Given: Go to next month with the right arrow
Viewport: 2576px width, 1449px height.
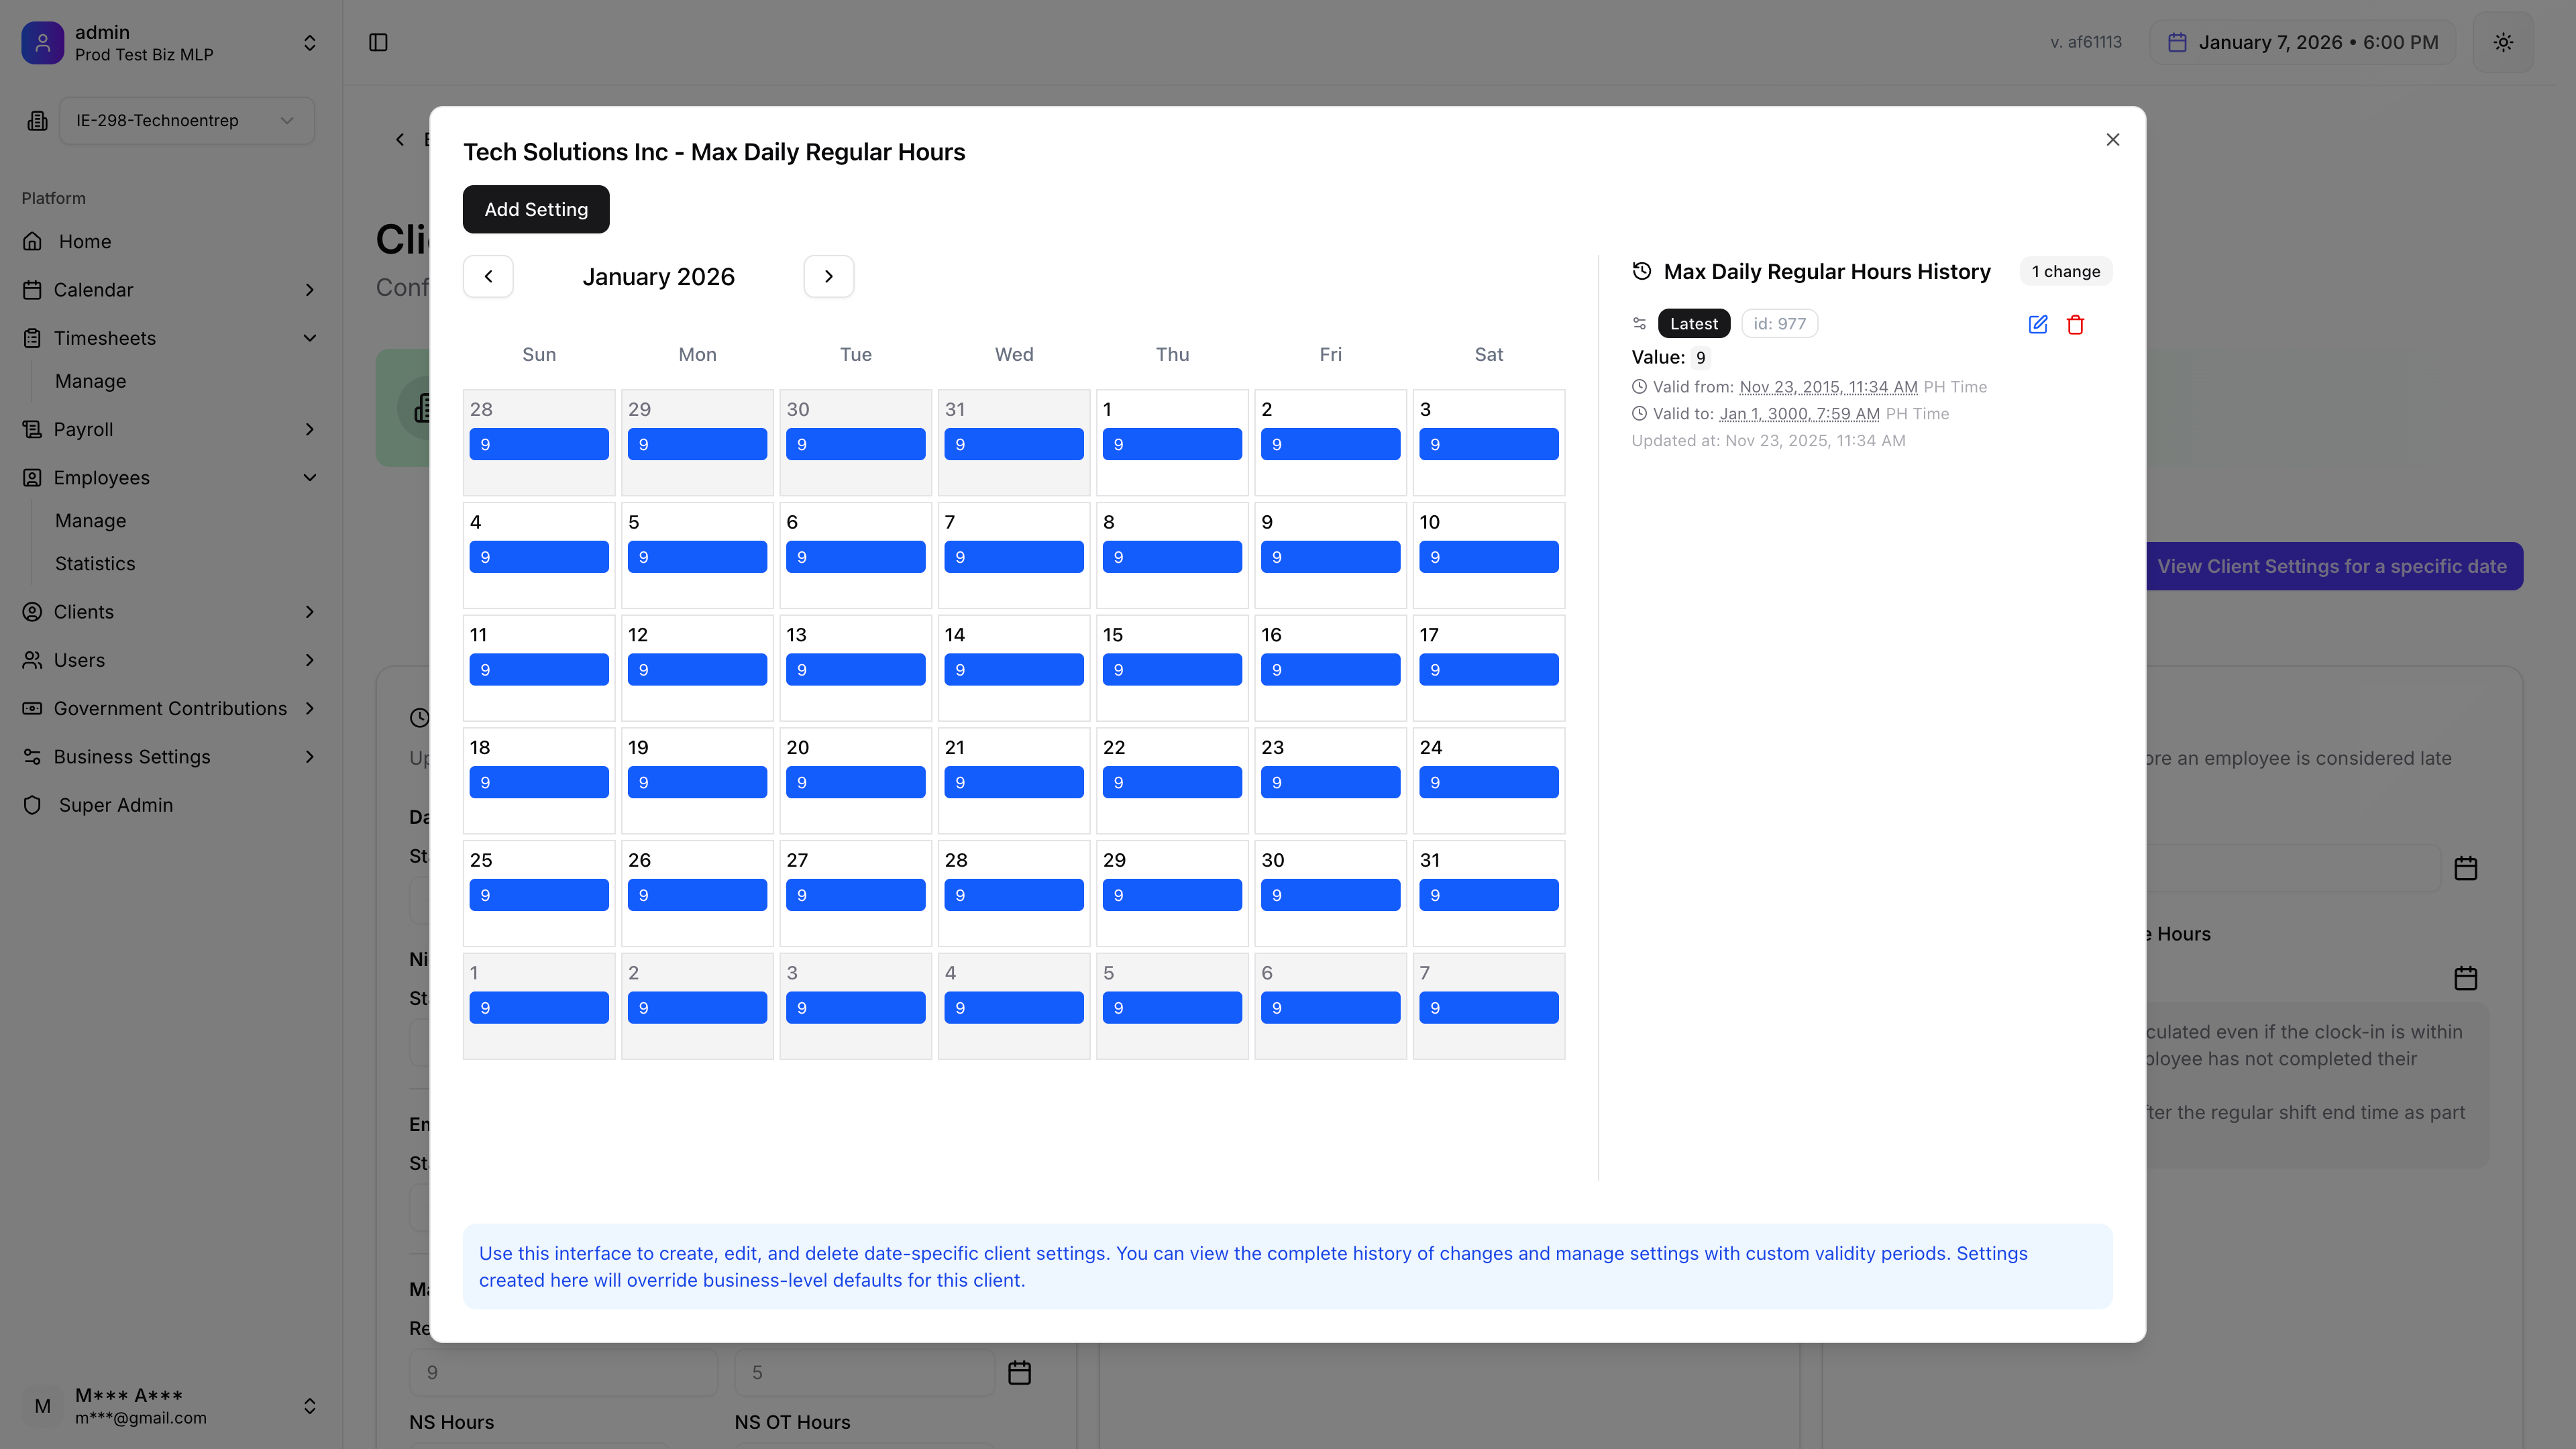Looking at the screenshot, I should (x=828, y=276).
